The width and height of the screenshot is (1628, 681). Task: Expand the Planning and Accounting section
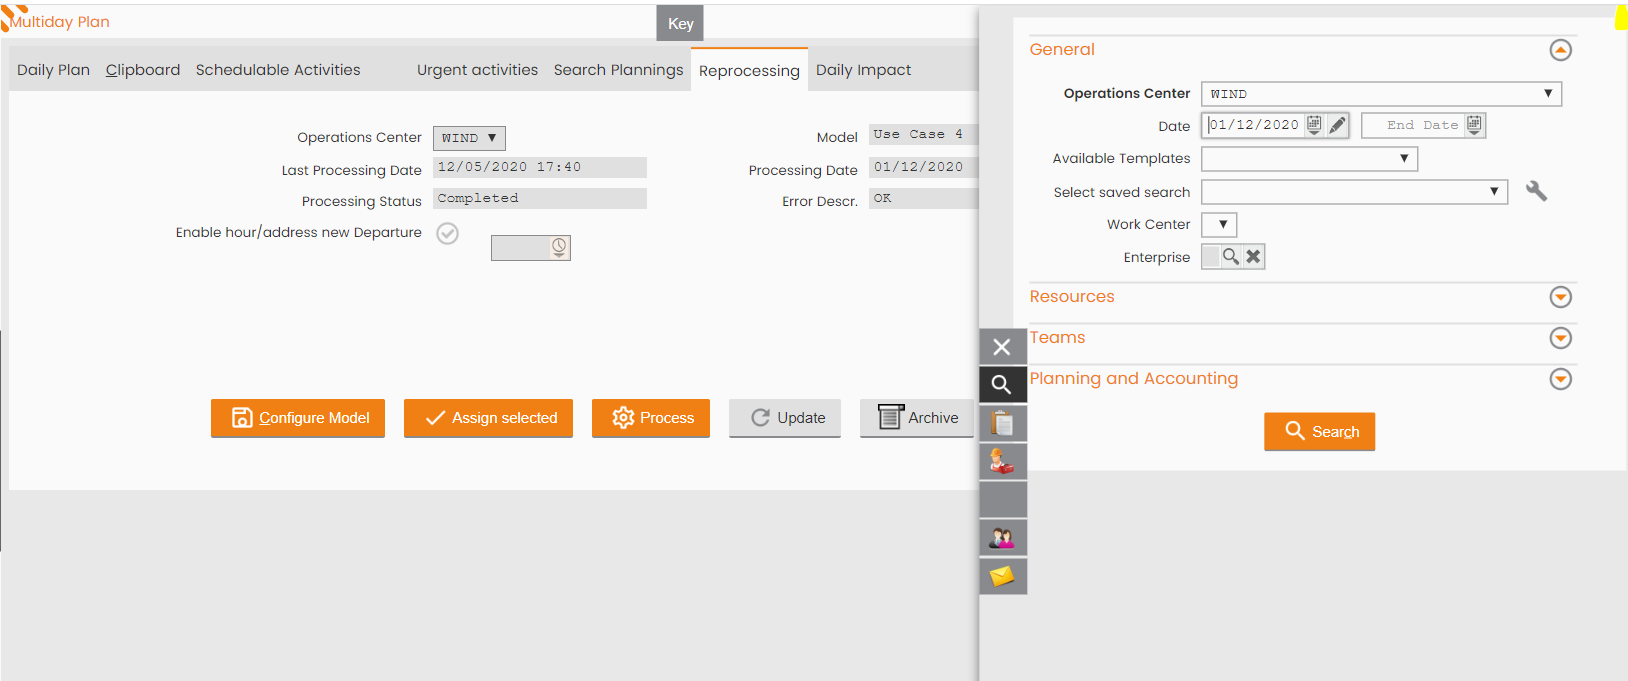1560,379
